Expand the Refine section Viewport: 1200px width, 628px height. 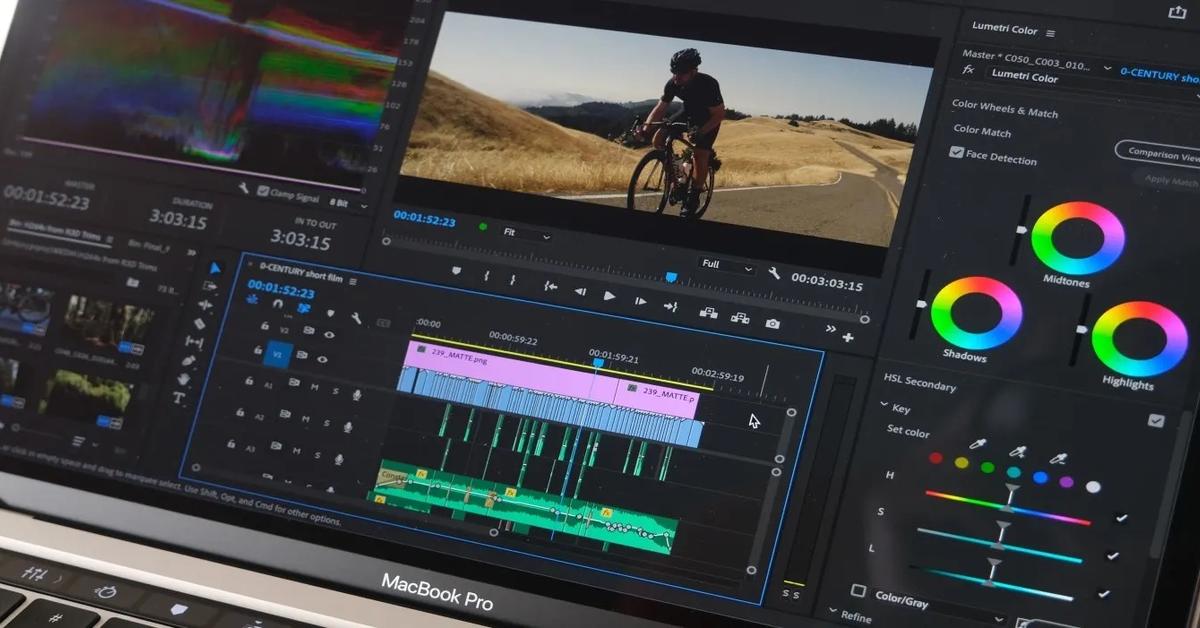click(832, 611)
